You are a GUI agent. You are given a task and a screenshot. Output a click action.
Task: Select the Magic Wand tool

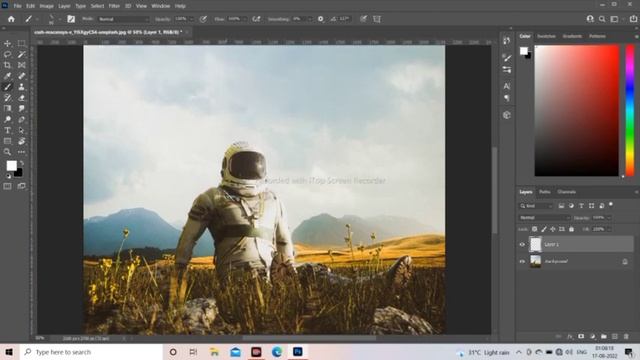tap(22, 54)
